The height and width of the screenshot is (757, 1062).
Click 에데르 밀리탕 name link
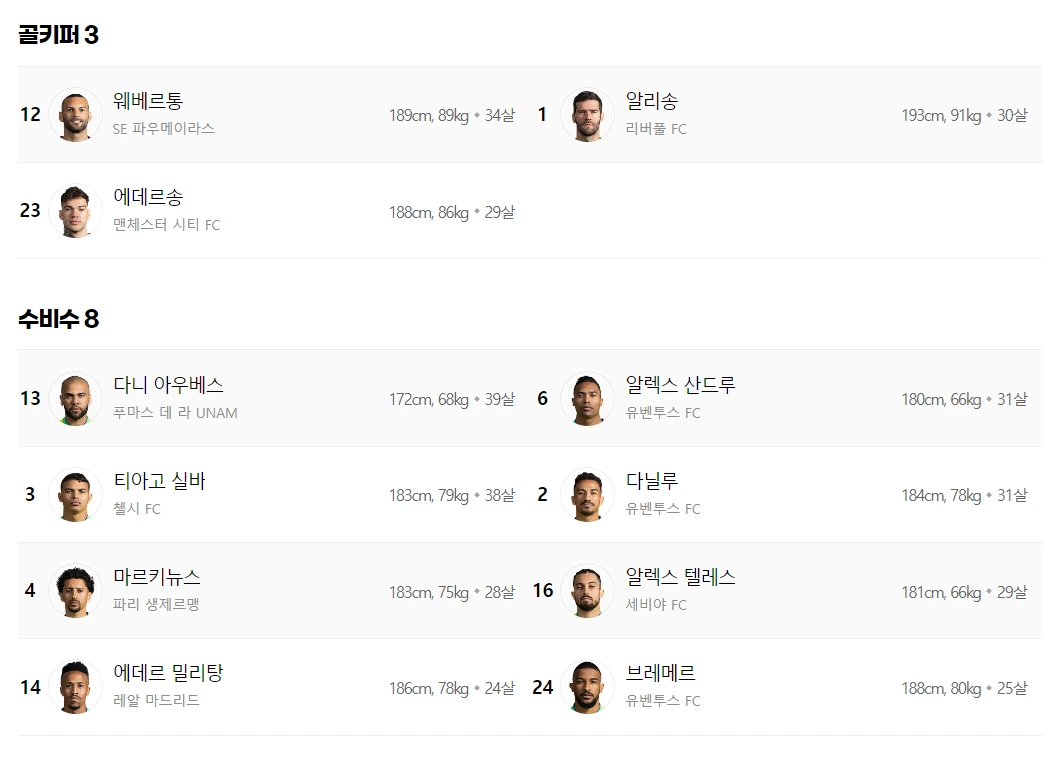pos(168,673)
